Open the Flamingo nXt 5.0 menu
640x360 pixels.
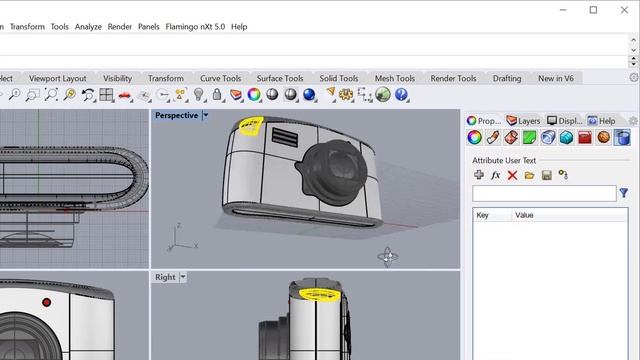click(x=195, y=27)
